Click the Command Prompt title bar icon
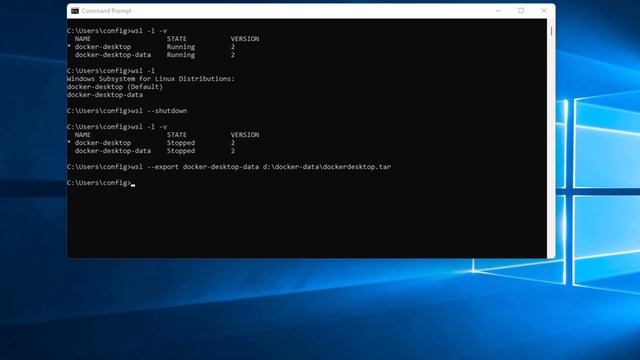The height and width of the screenshot is (360, 640). pos(75,11)
